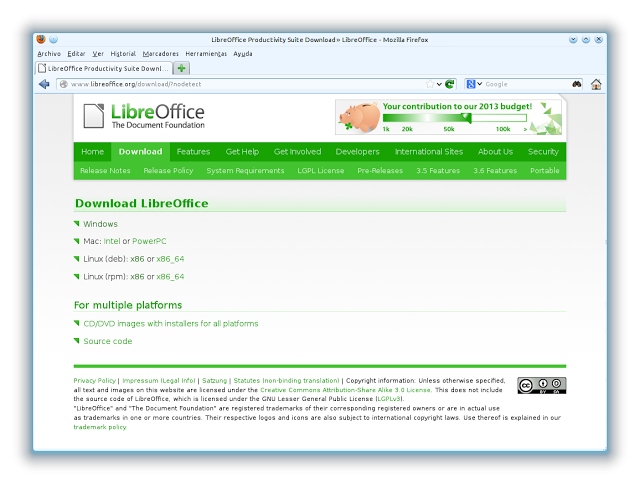Image resolution: width=640 pixels, height=484 pixels.
Task: Reload the page with the refresh icon
Action: pos(450,84)
